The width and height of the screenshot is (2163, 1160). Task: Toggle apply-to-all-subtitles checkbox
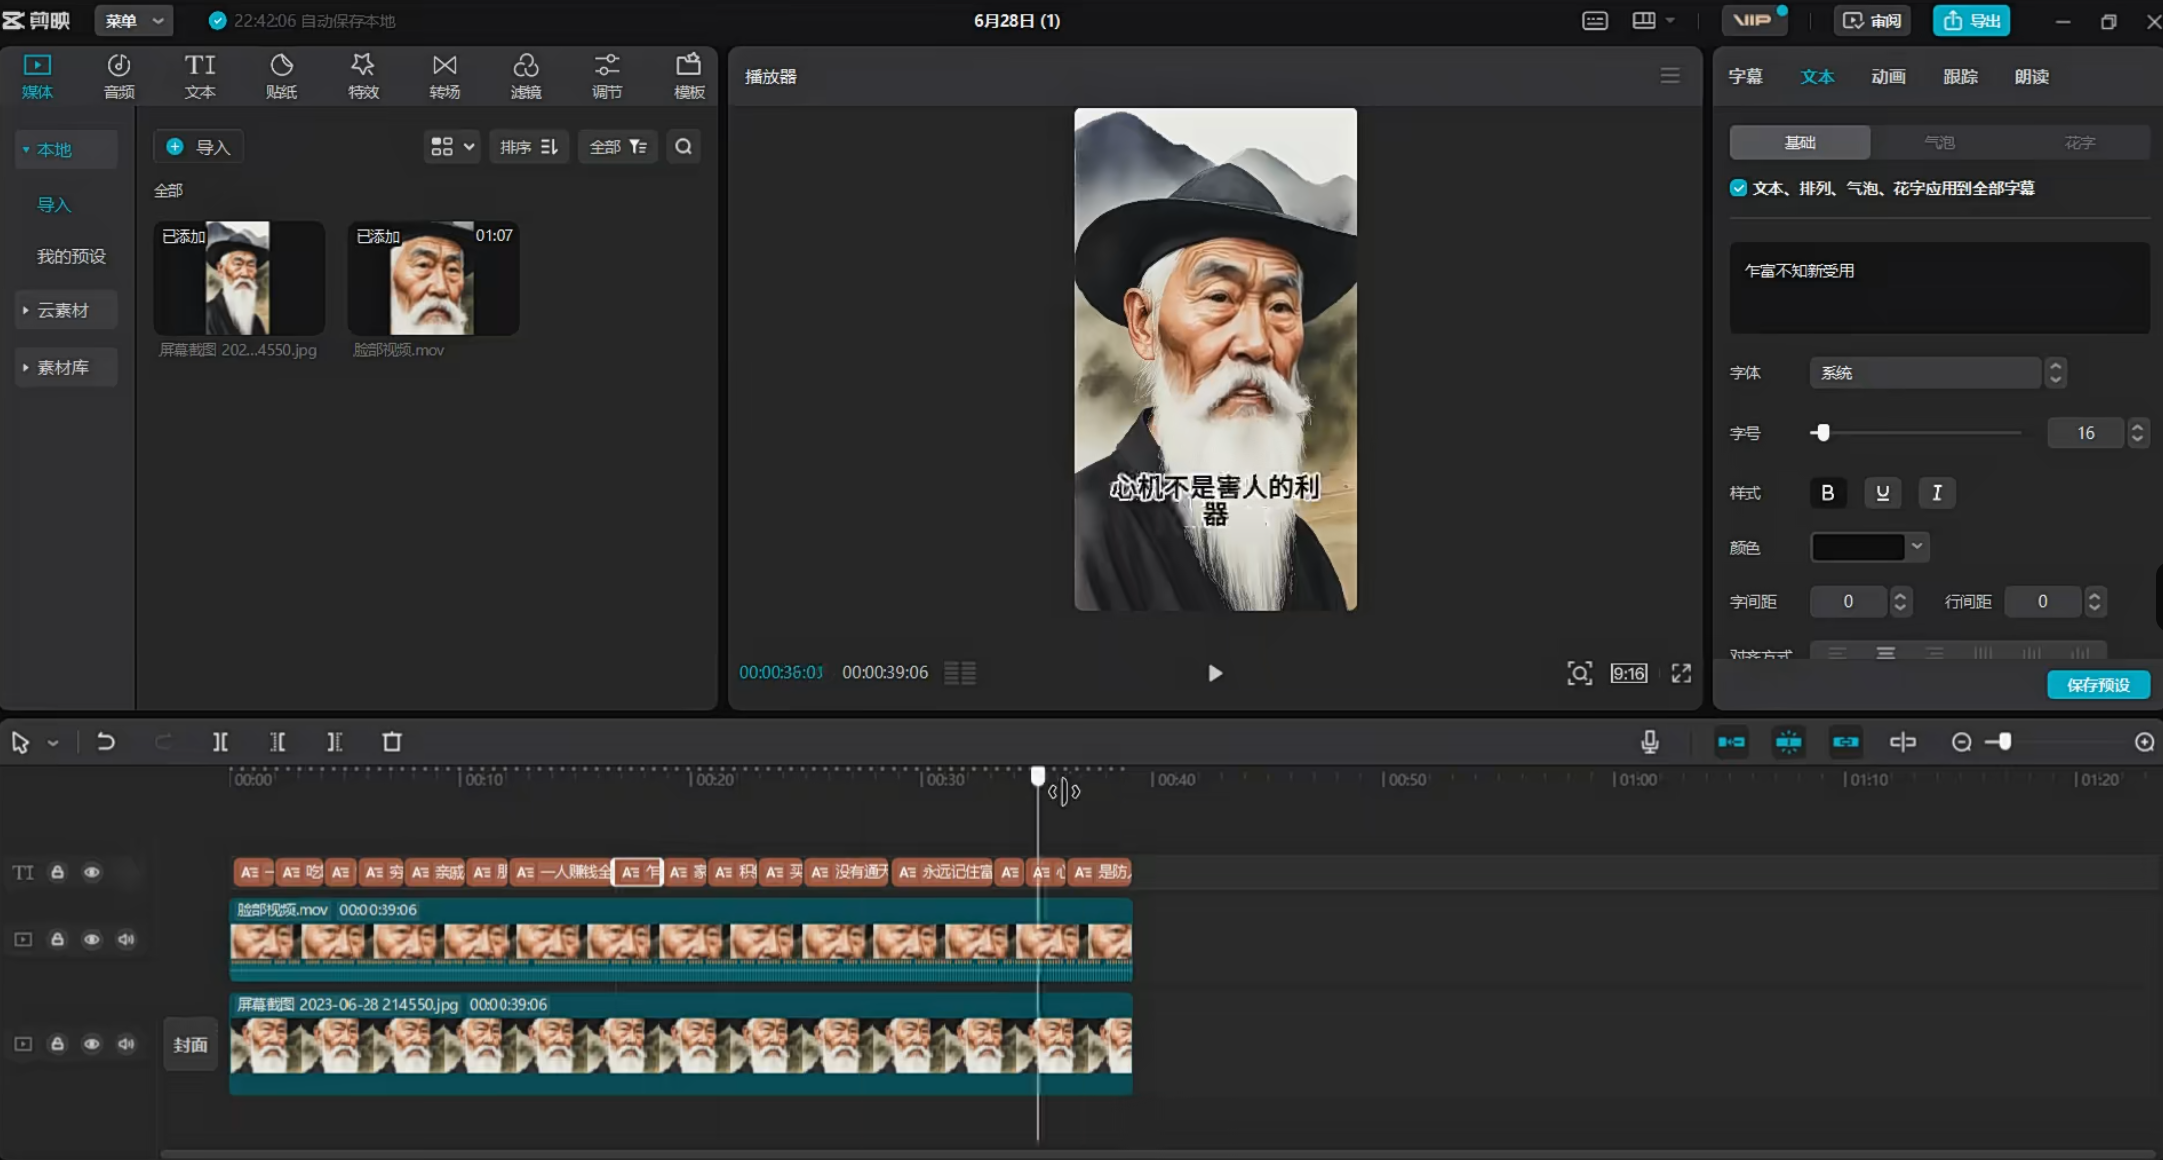(x=1739, y=188)
